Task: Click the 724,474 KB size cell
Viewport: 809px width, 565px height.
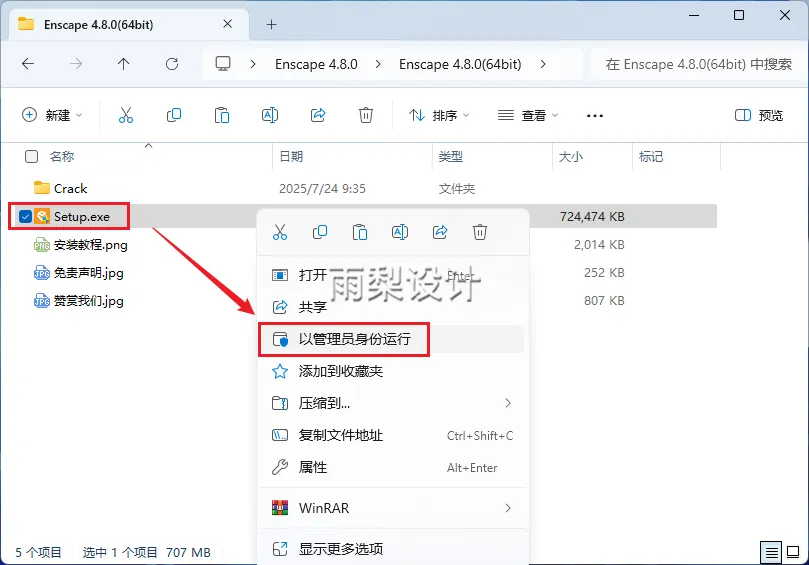Action: click(592, 216)
